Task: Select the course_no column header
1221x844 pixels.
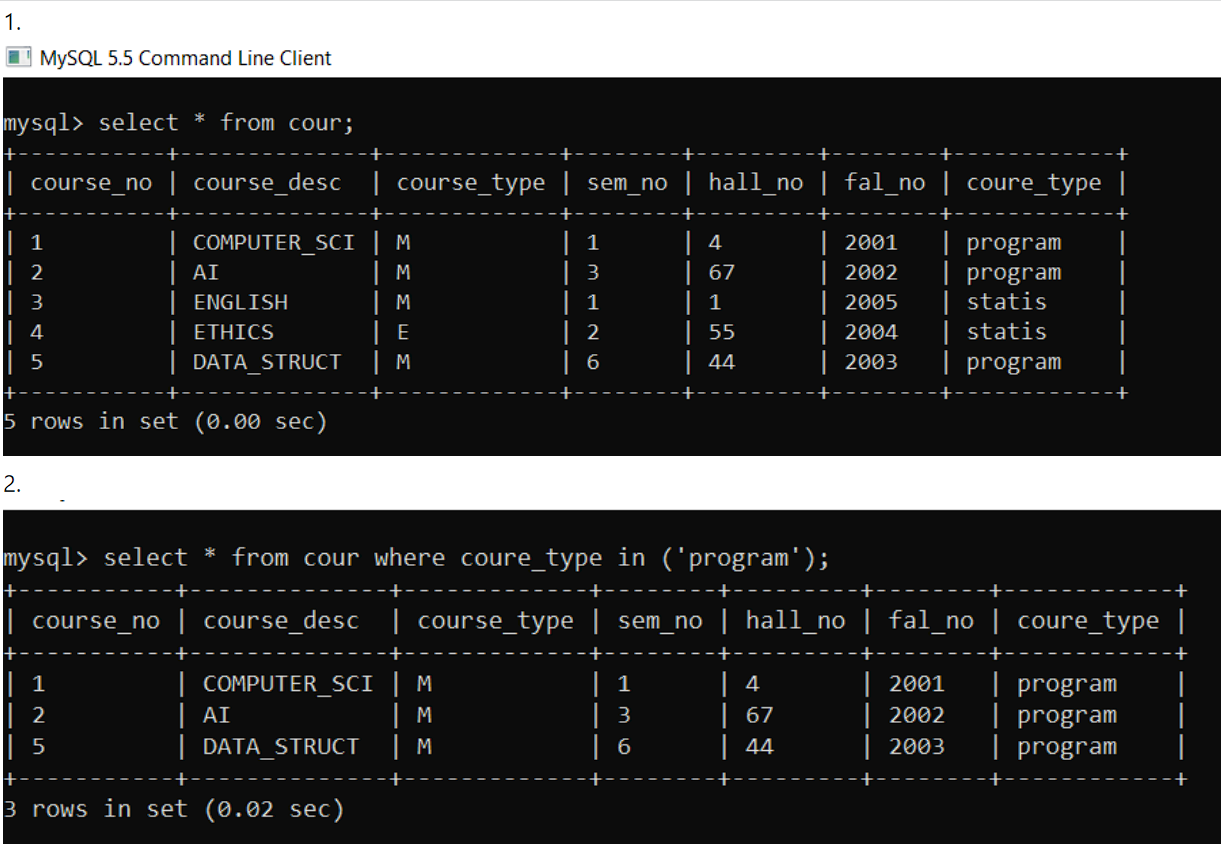Action: pos(95,182)
